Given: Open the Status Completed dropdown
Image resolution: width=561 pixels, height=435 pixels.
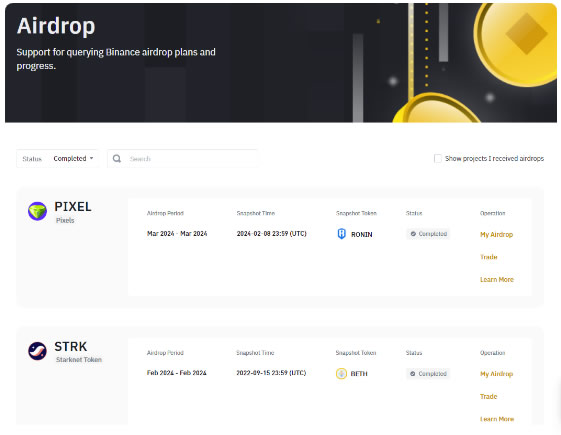Looking at the screenshot, I should (58, 158).
